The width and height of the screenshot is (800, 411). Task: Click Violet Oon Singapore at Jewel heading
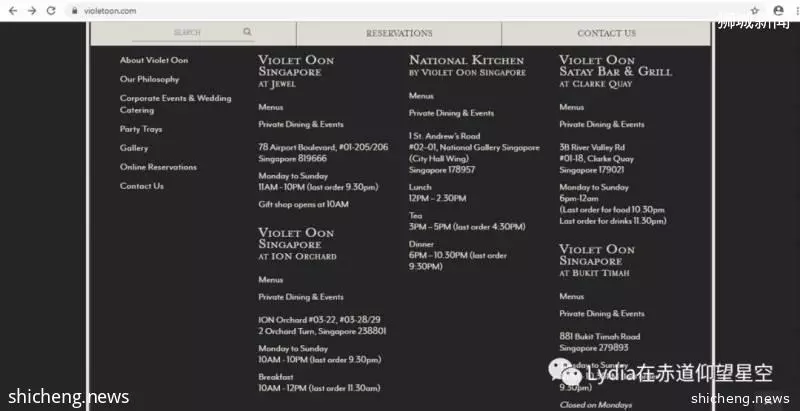pyautogui.click(x=296, y=72)
